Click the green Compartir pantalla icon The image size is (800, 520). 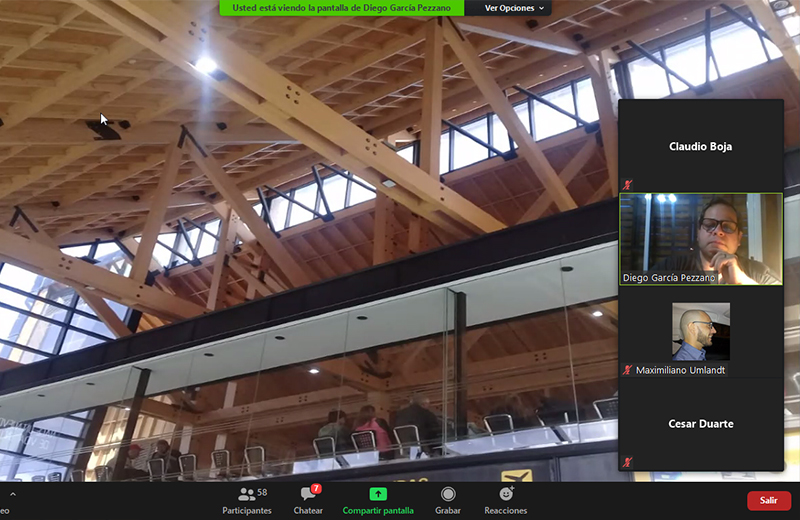pyautogui.click(x=378, y=494)
